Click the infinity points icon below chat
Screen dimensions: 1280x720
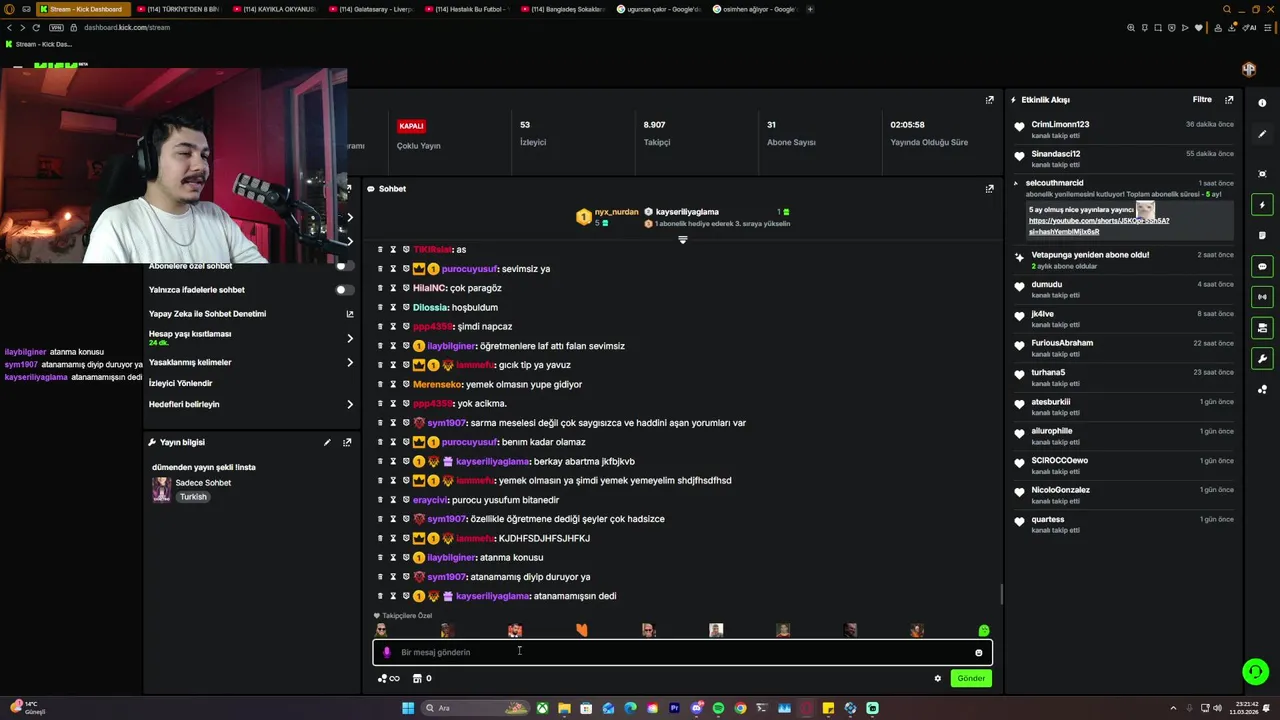click(x=388, y=678)
